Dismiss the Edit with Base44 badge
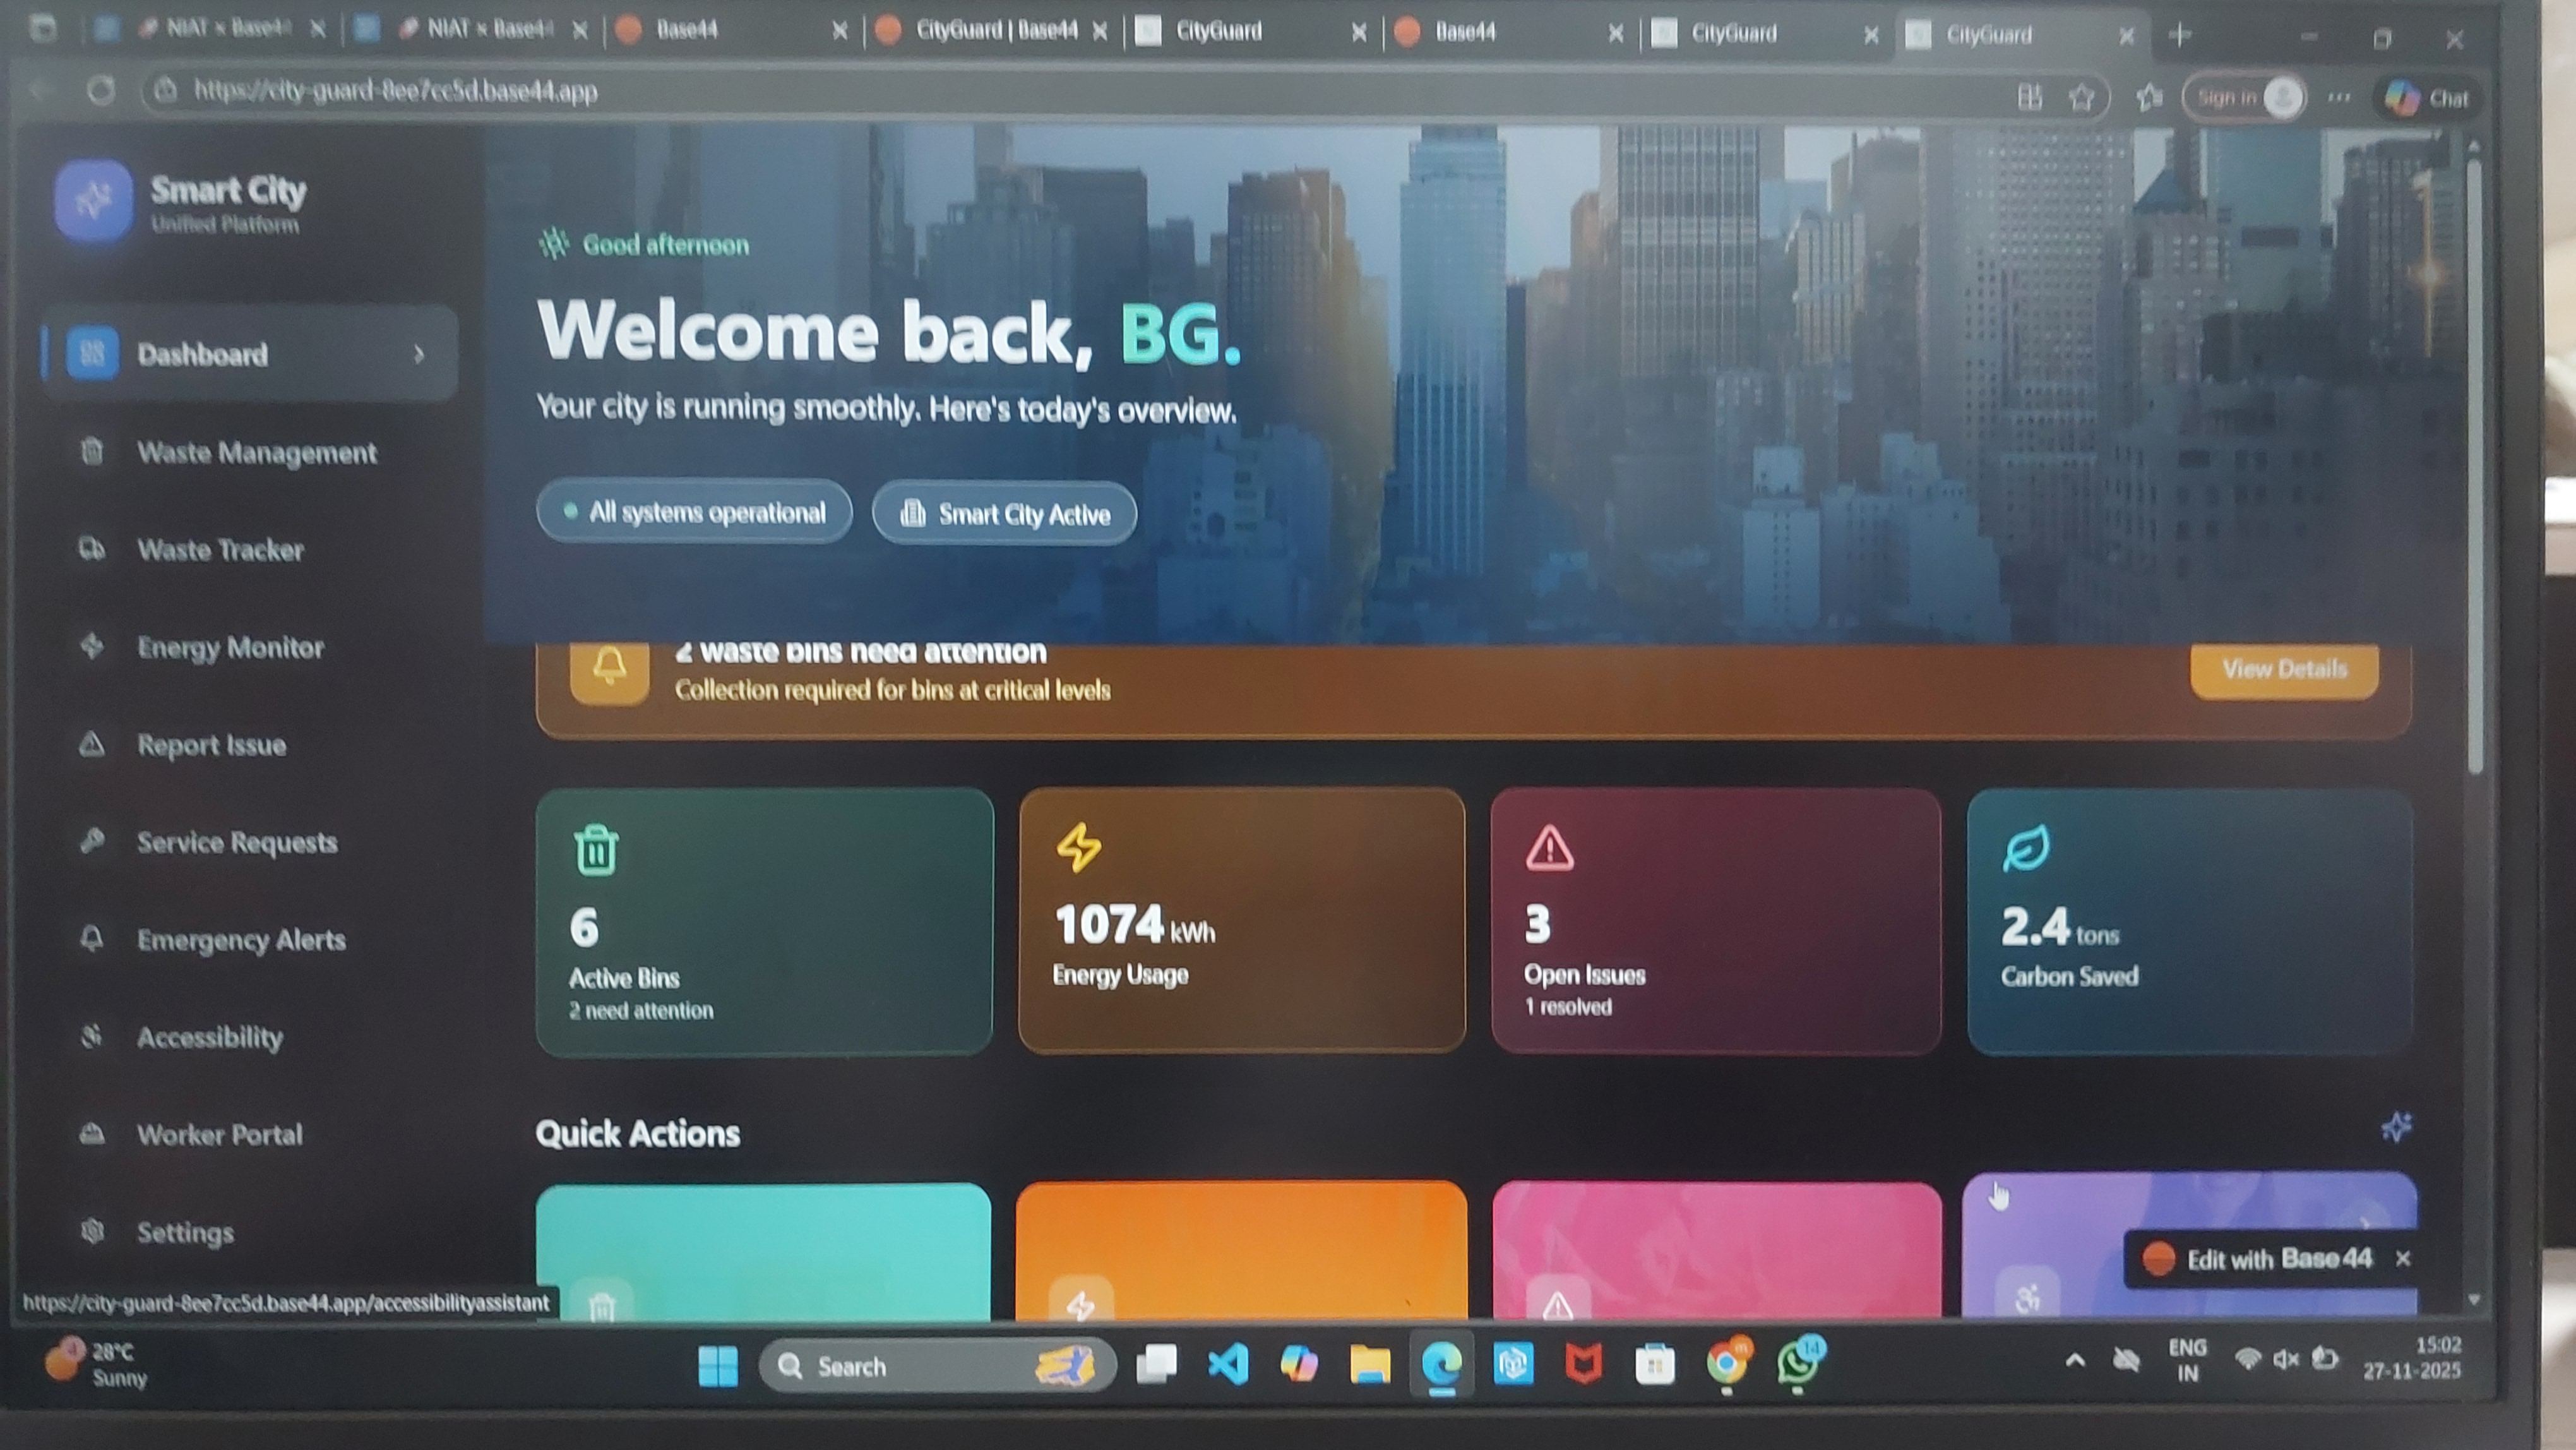The image size is (2576, 1450). pyautogui.click(x=2403, y=1258)
